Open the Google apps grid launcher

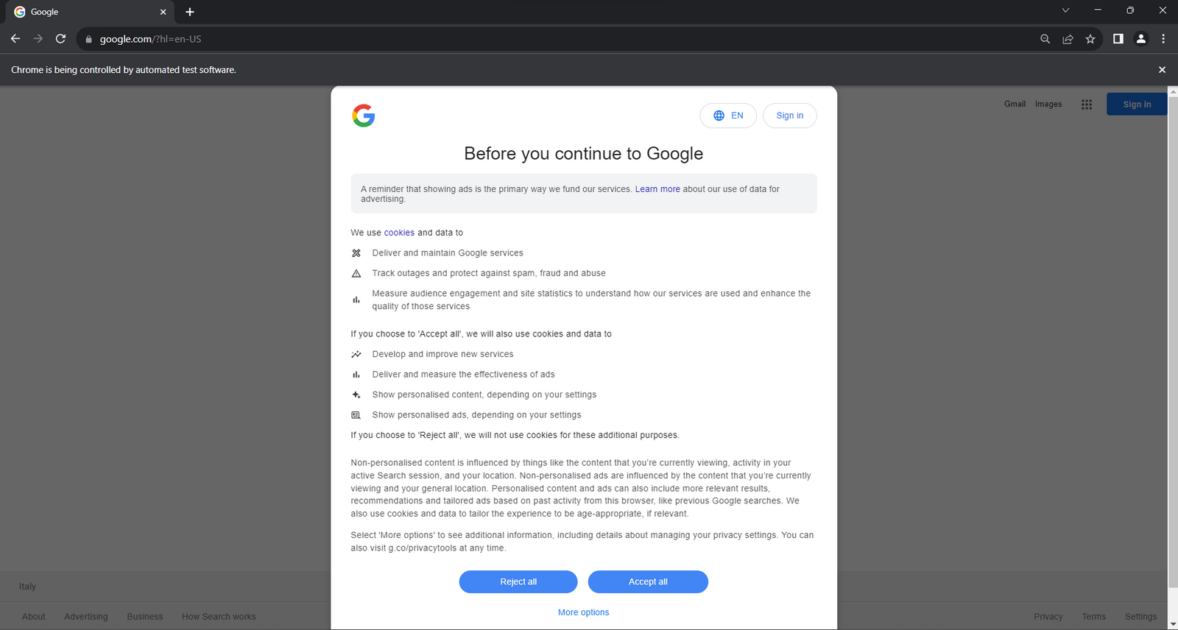[x=1086, y=104]
